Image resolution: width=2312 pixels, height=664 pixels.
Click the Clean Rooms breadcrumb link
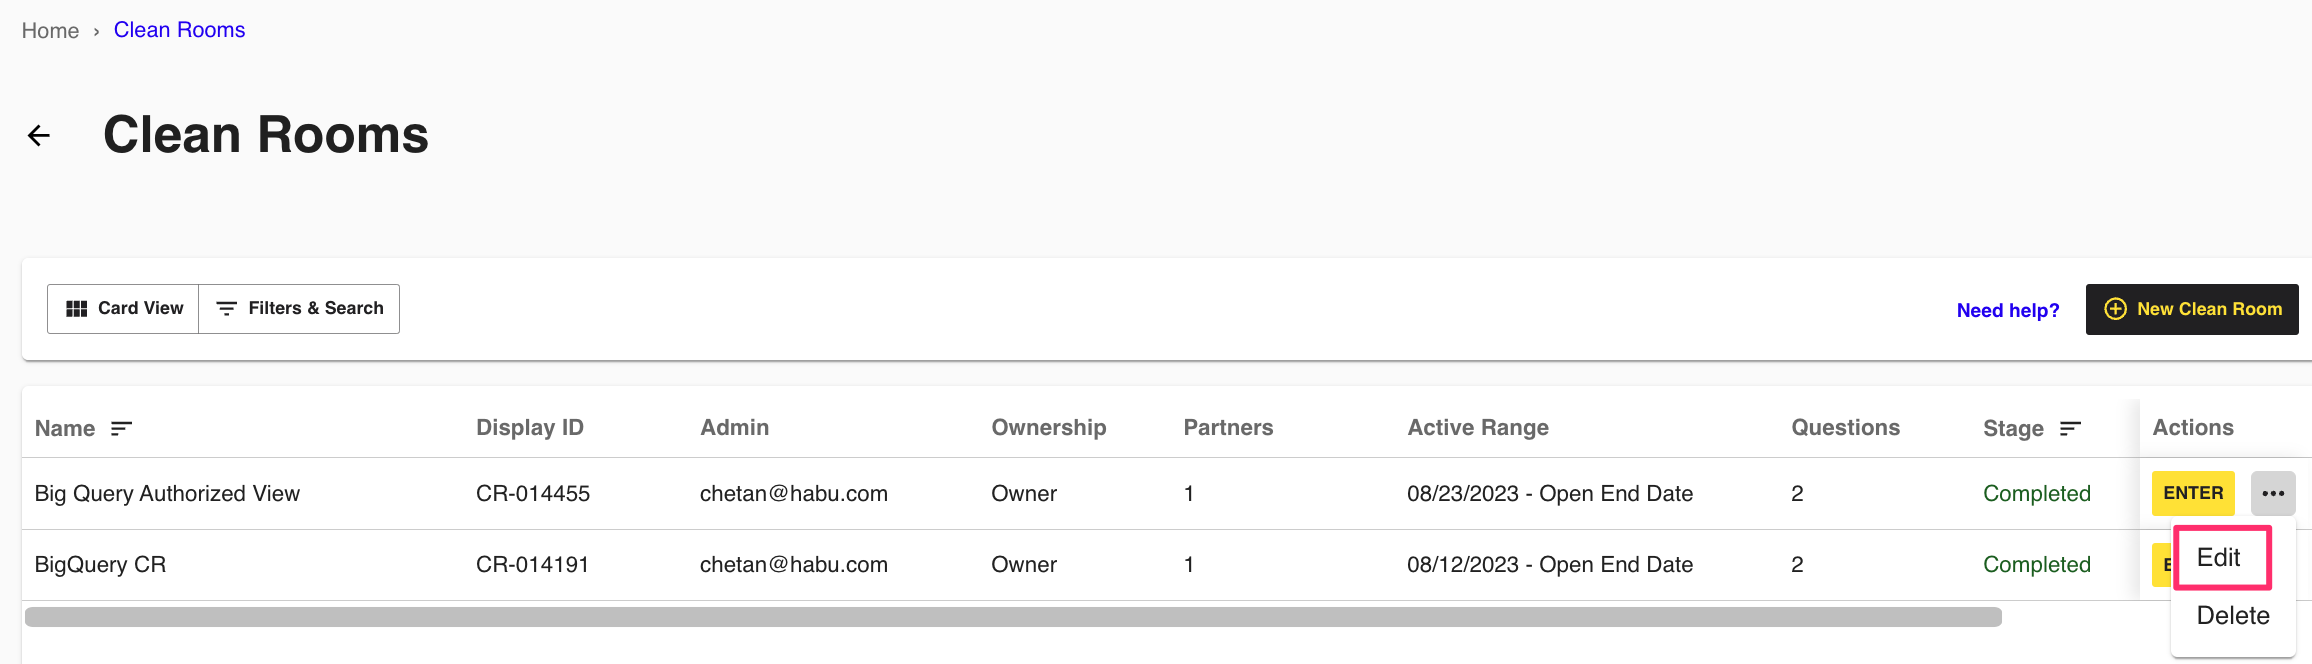click(x=179, y=30)
